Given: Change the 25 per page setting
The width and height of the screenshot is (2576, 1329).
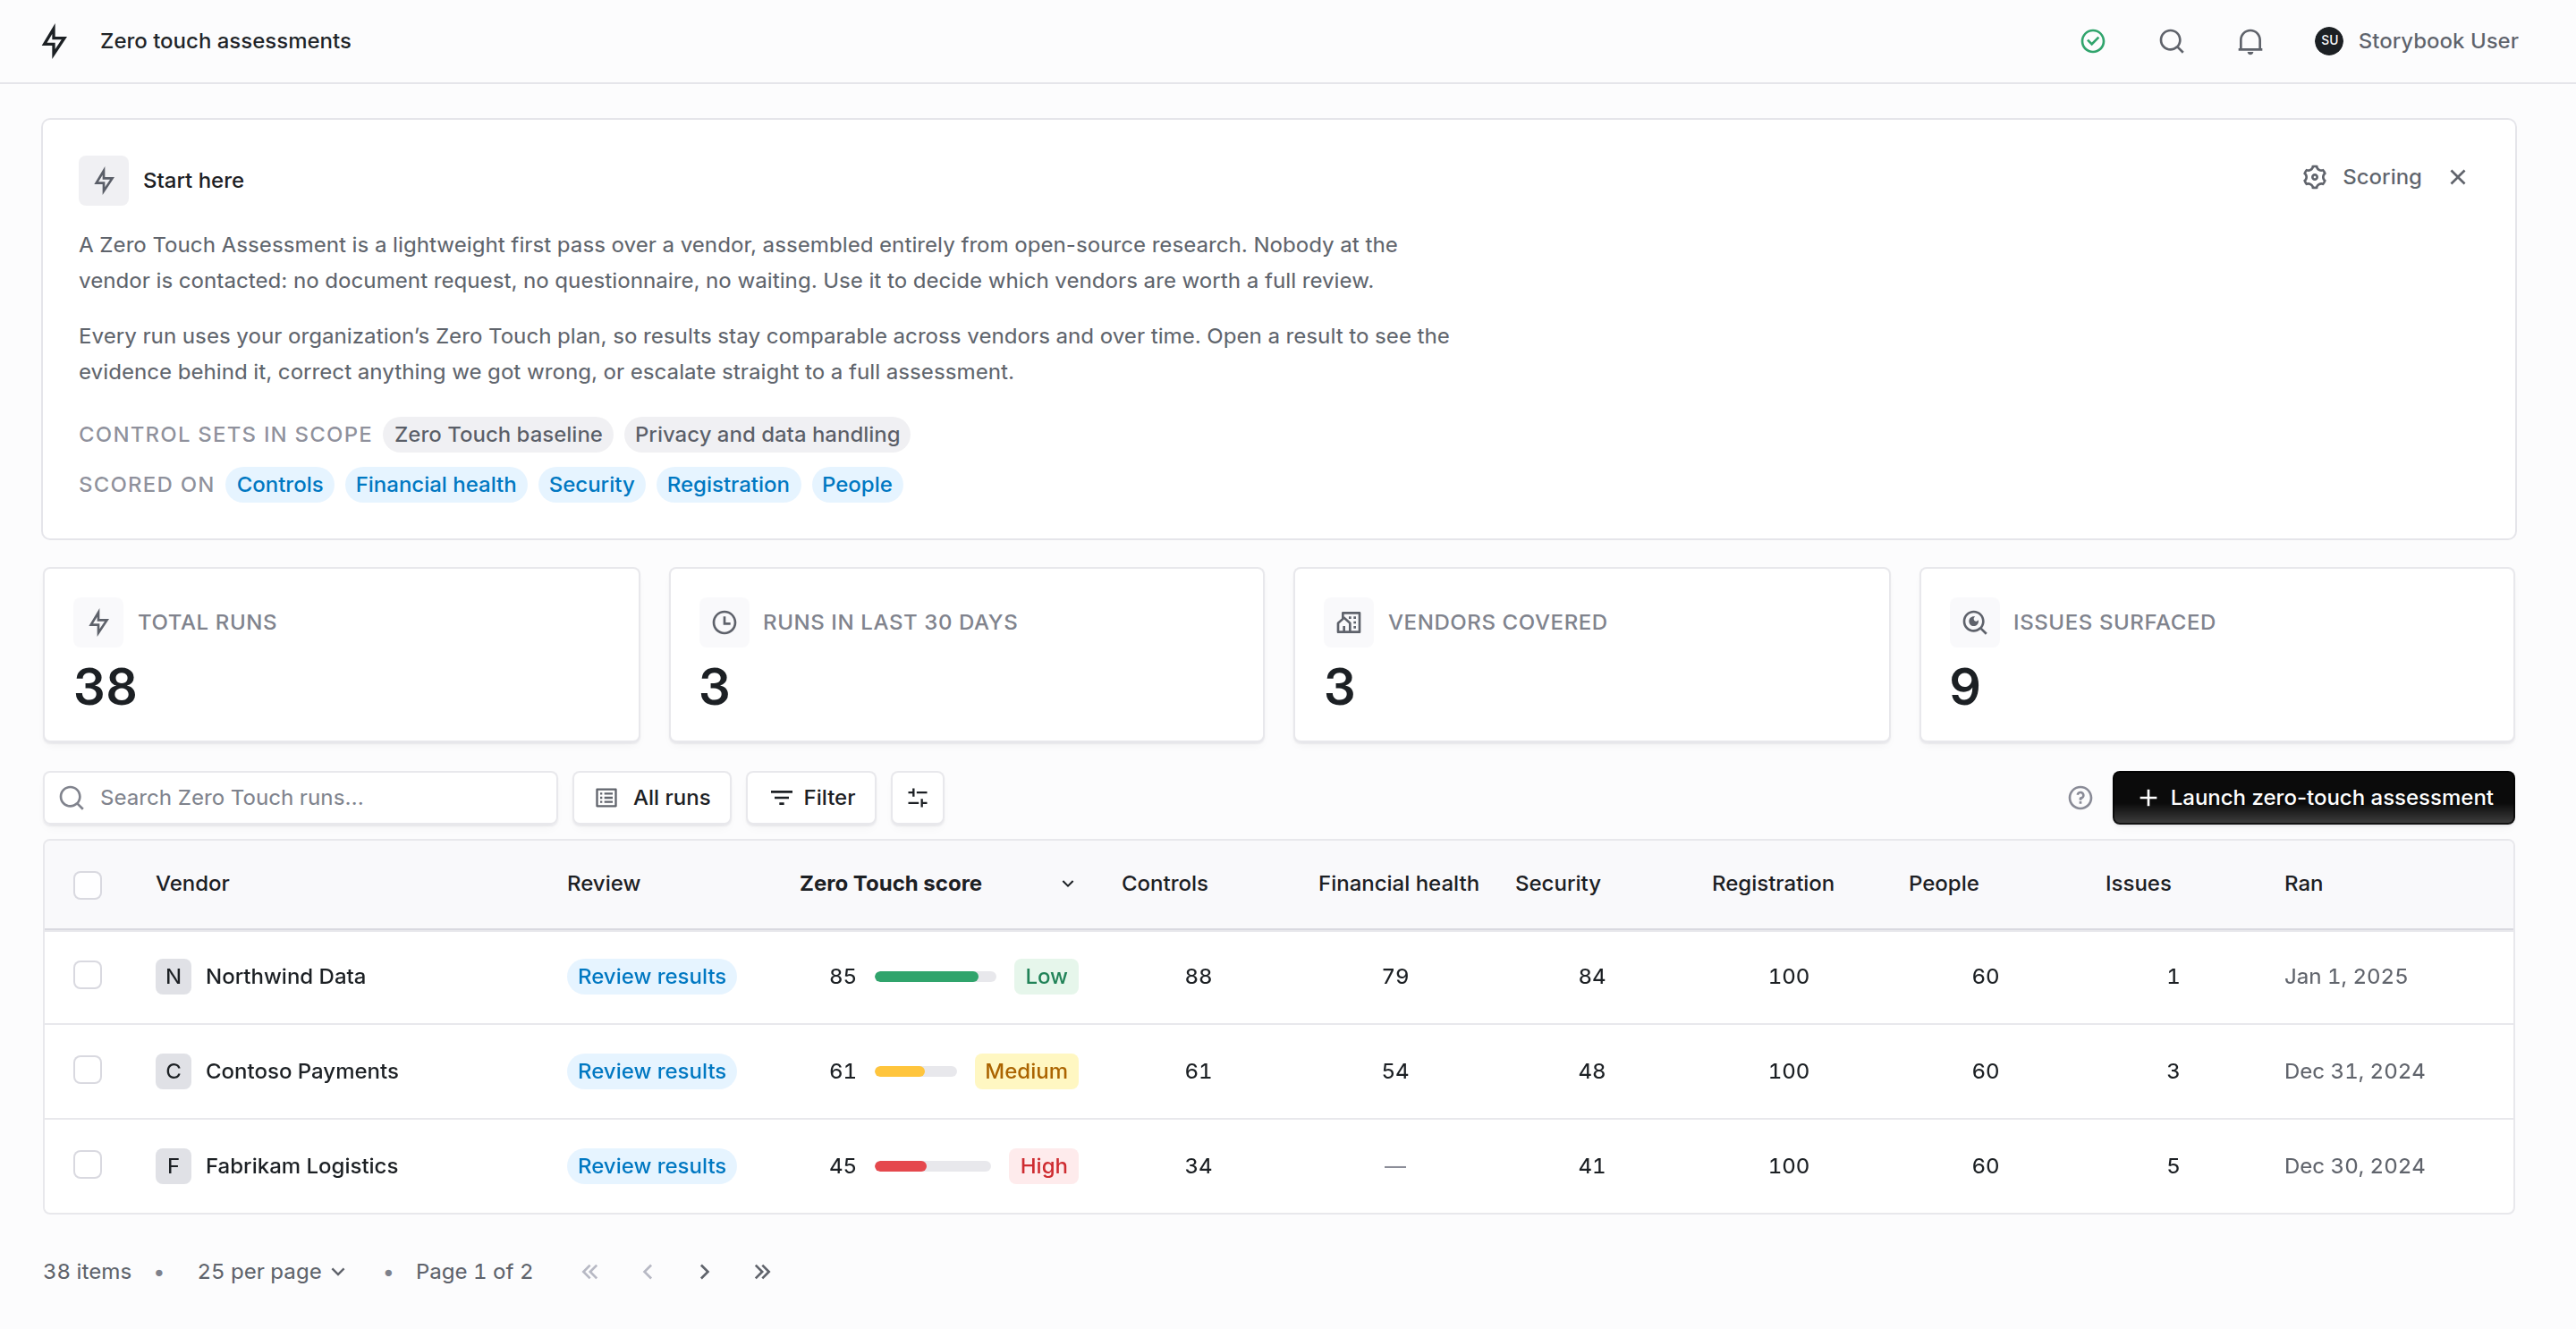Looking at the screenshot, I should tap(271, 1271).
